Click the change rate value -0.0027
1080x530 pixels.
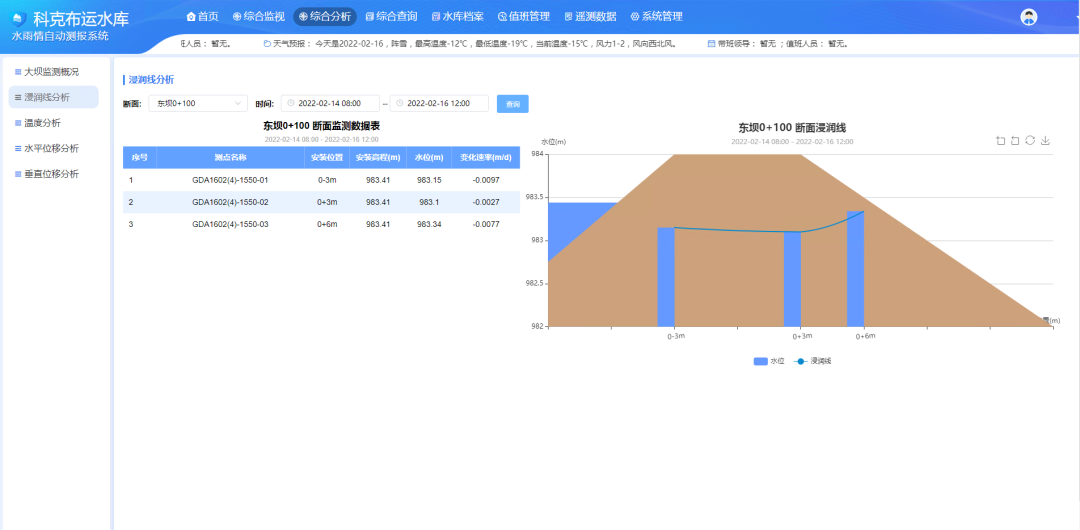(x=486, y=203)
